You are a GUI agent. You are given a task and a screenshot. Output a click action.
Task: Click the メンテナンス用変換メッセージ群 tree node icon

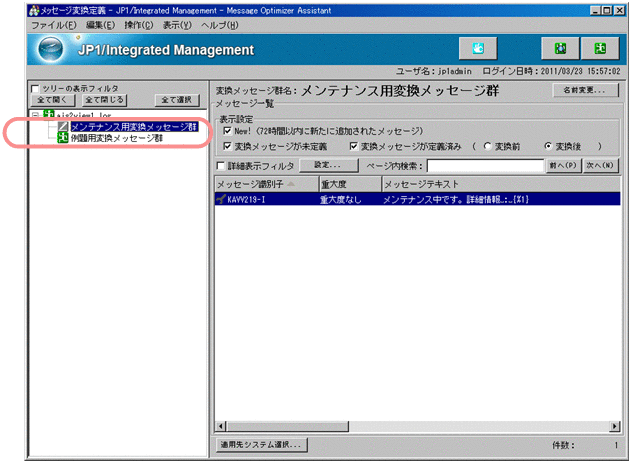point(63,127)
